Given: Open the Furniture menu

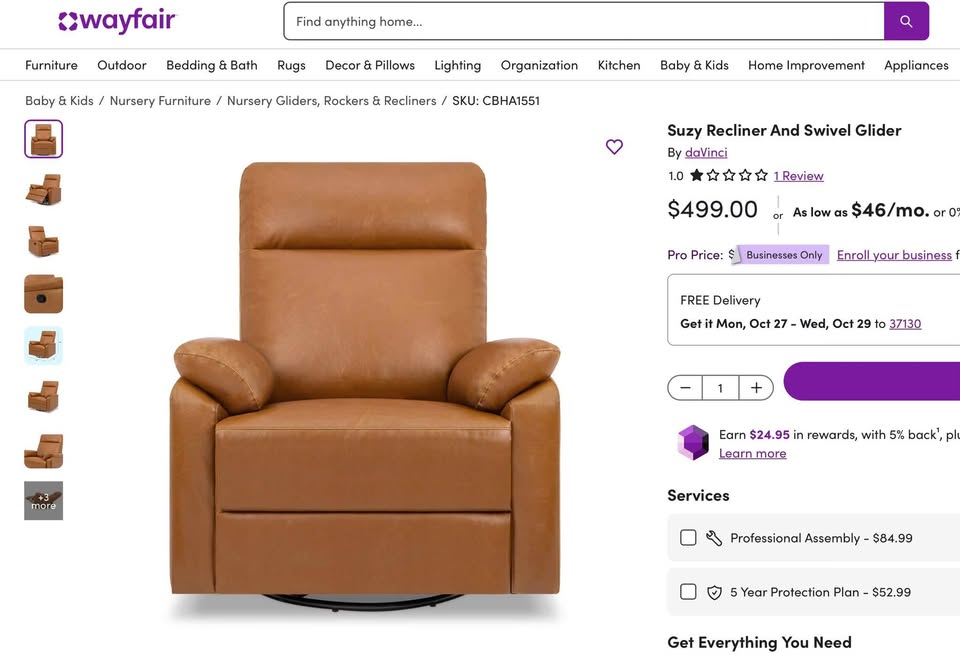Looking at the screenshot, I should (x=51, y=65).
